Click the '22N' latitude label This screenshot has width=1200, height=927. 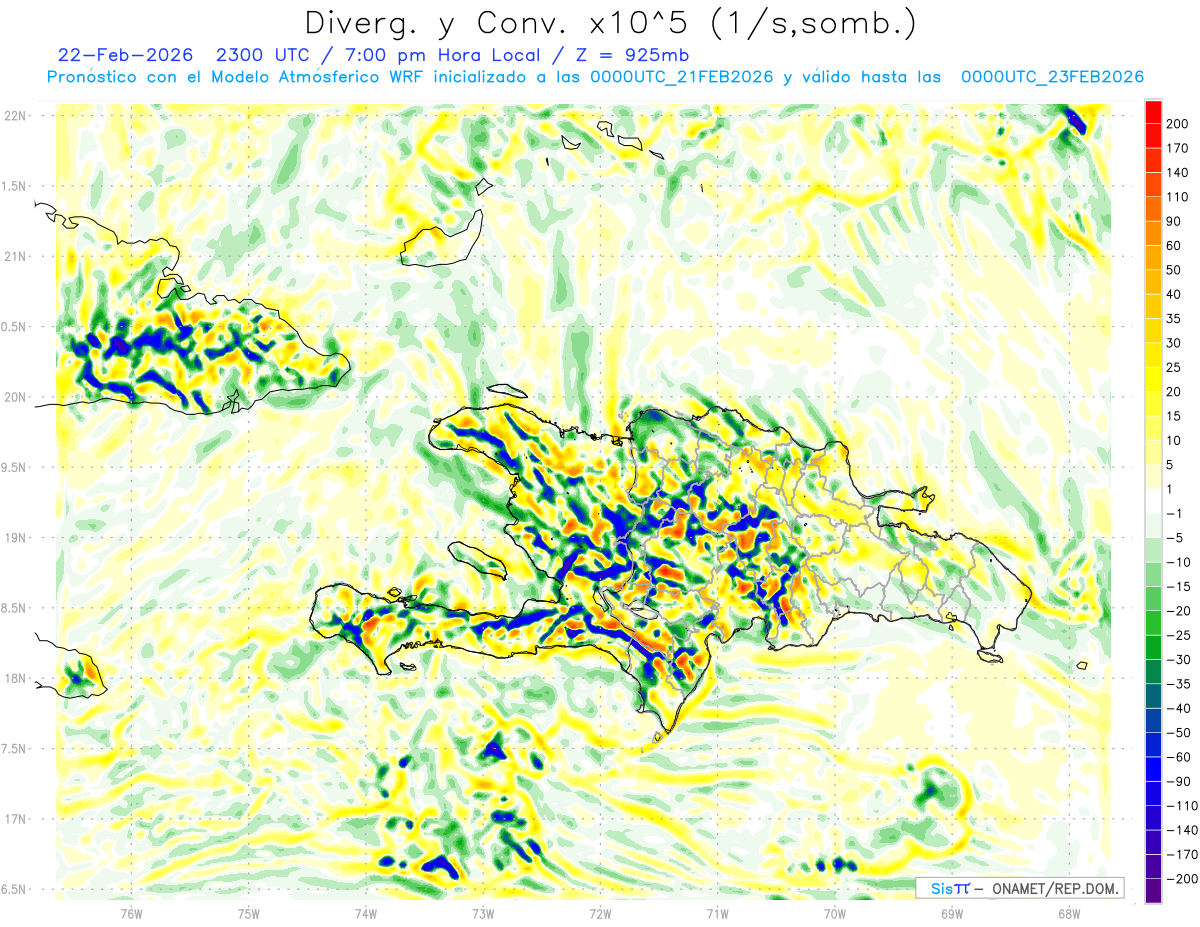tap(16, 116)
